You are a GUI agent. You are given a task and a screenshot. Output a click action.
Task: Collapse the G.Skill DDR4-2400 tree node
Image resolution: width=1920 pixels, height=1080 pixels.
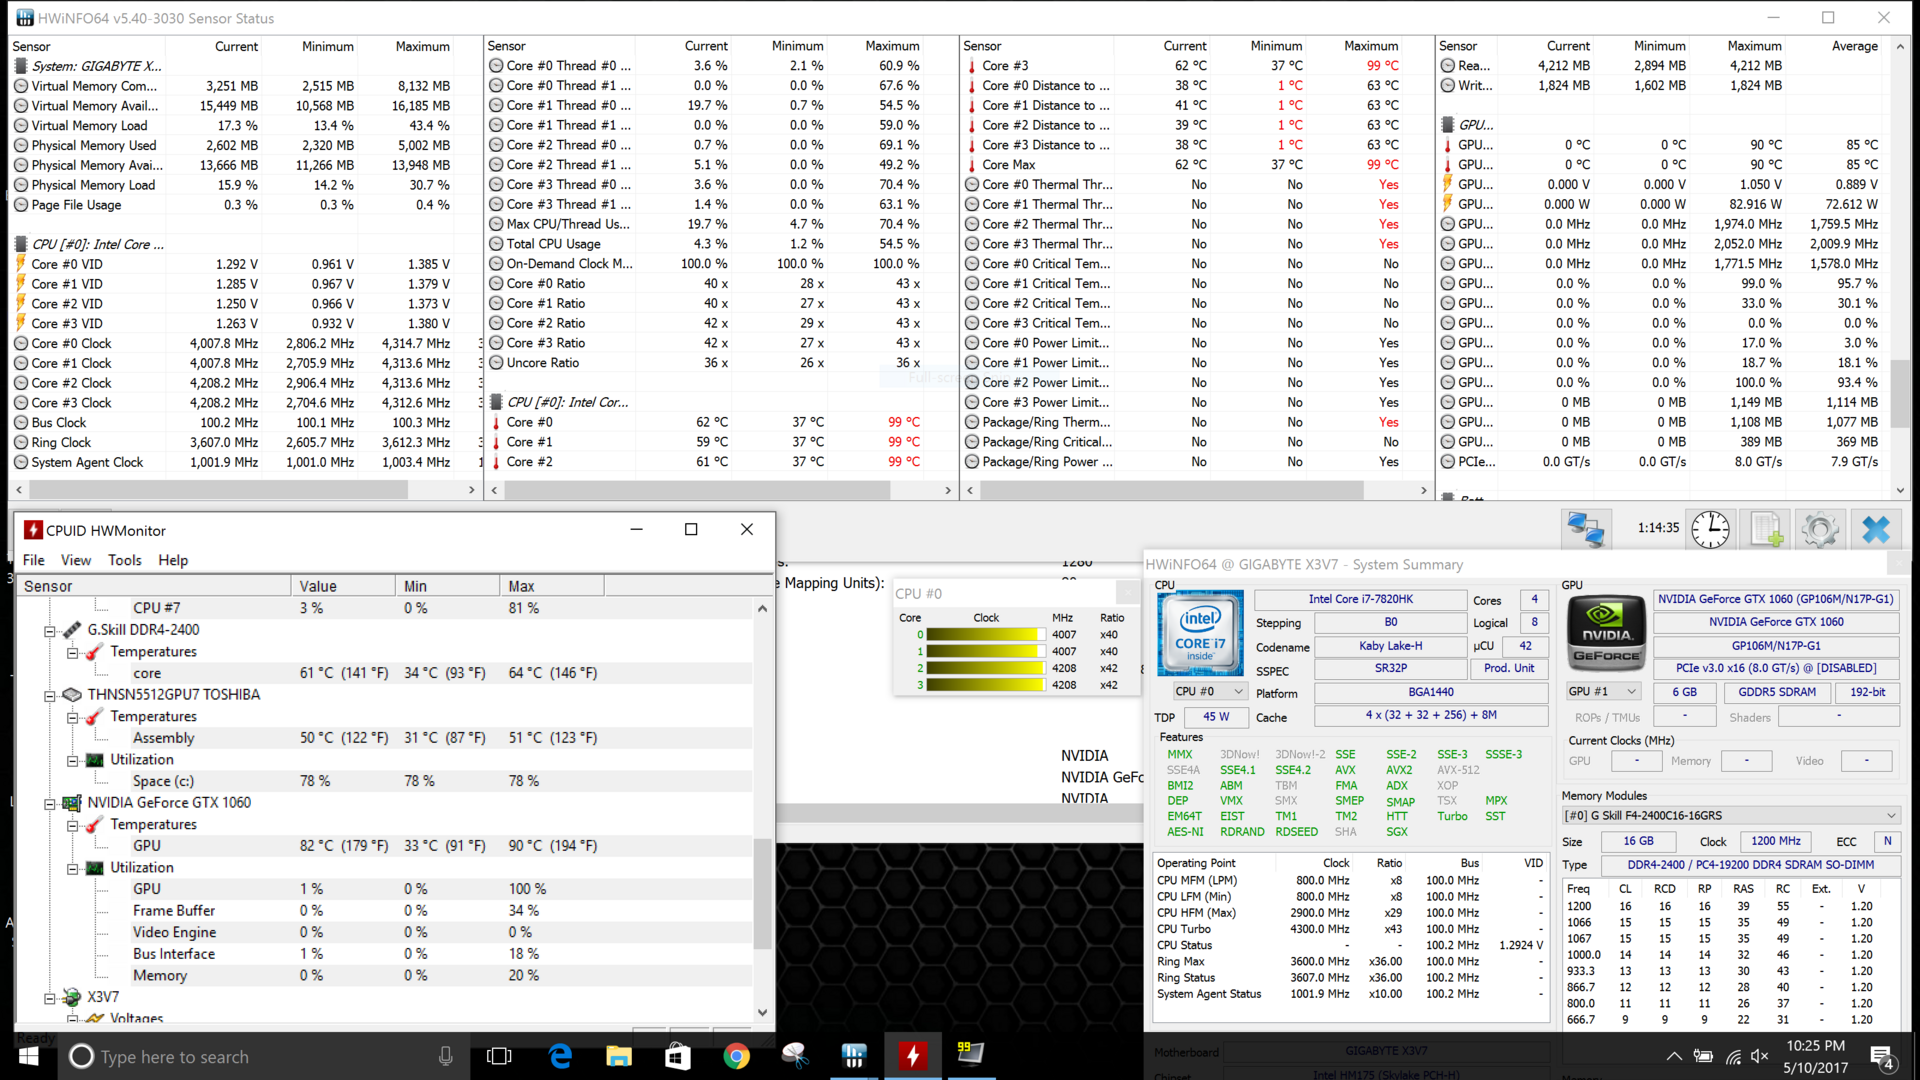point(49,631)
